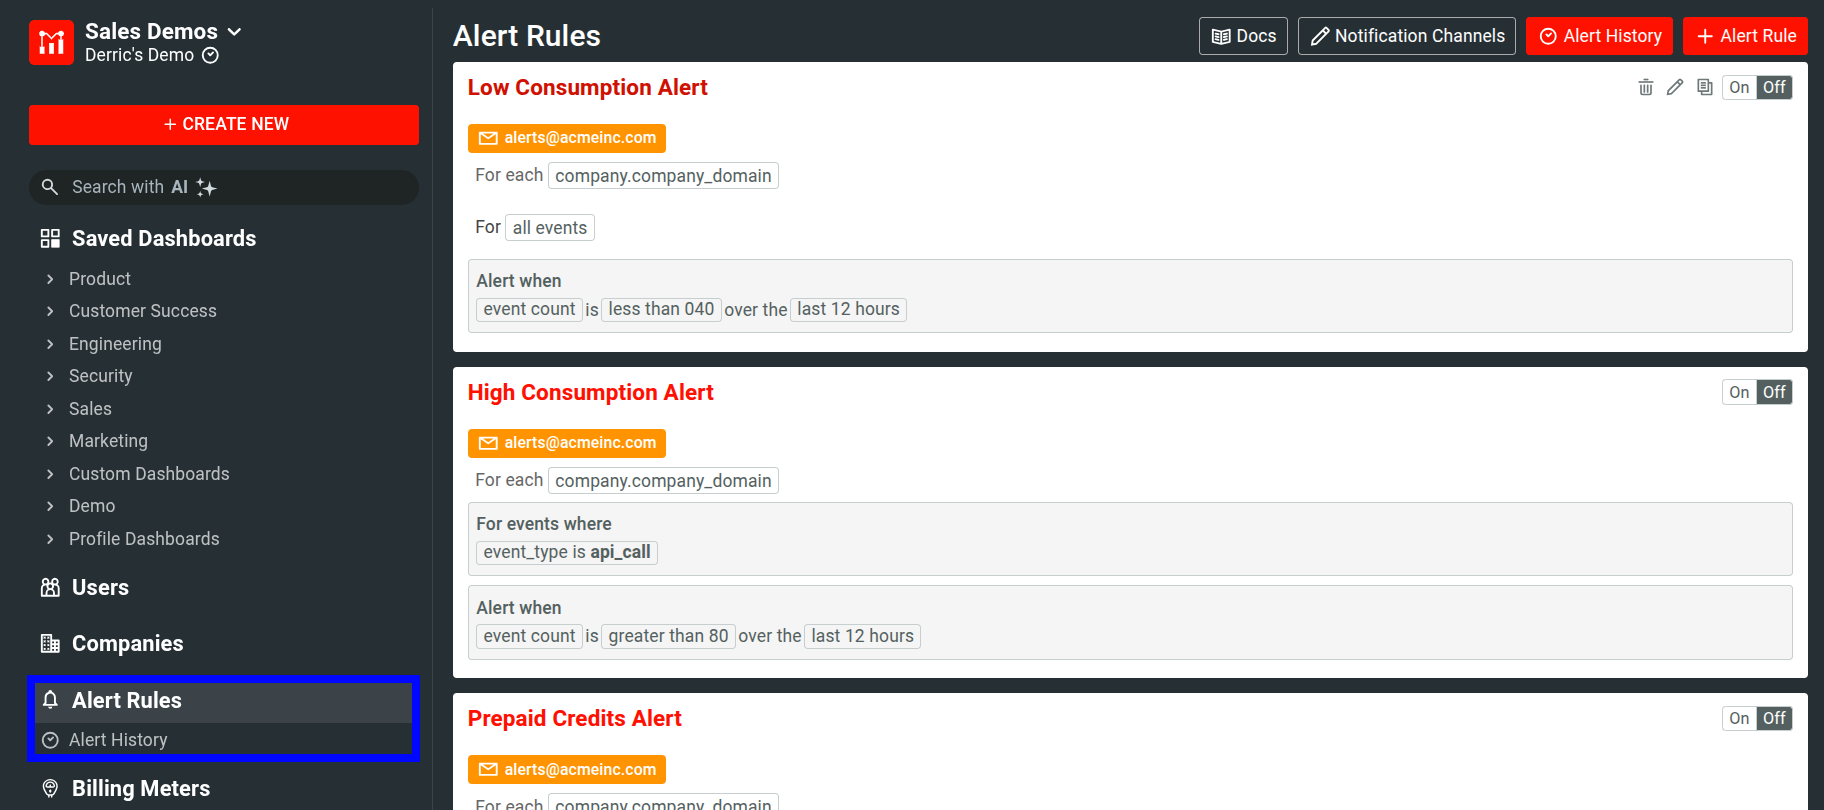Add a new Alert Rule

[x=1745, y=36]
